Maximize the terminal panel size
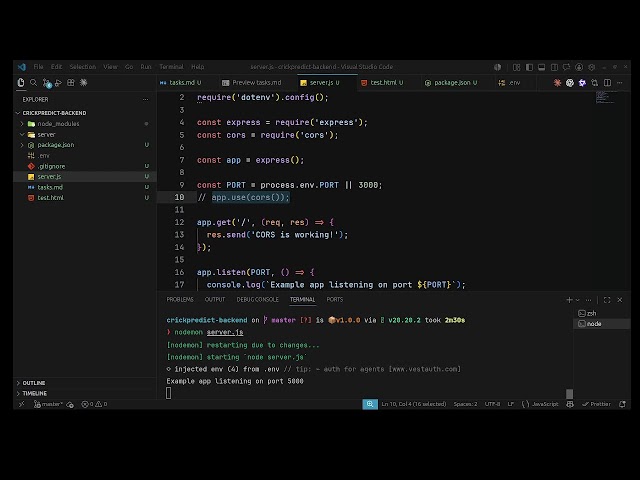 tap(607, 300)
